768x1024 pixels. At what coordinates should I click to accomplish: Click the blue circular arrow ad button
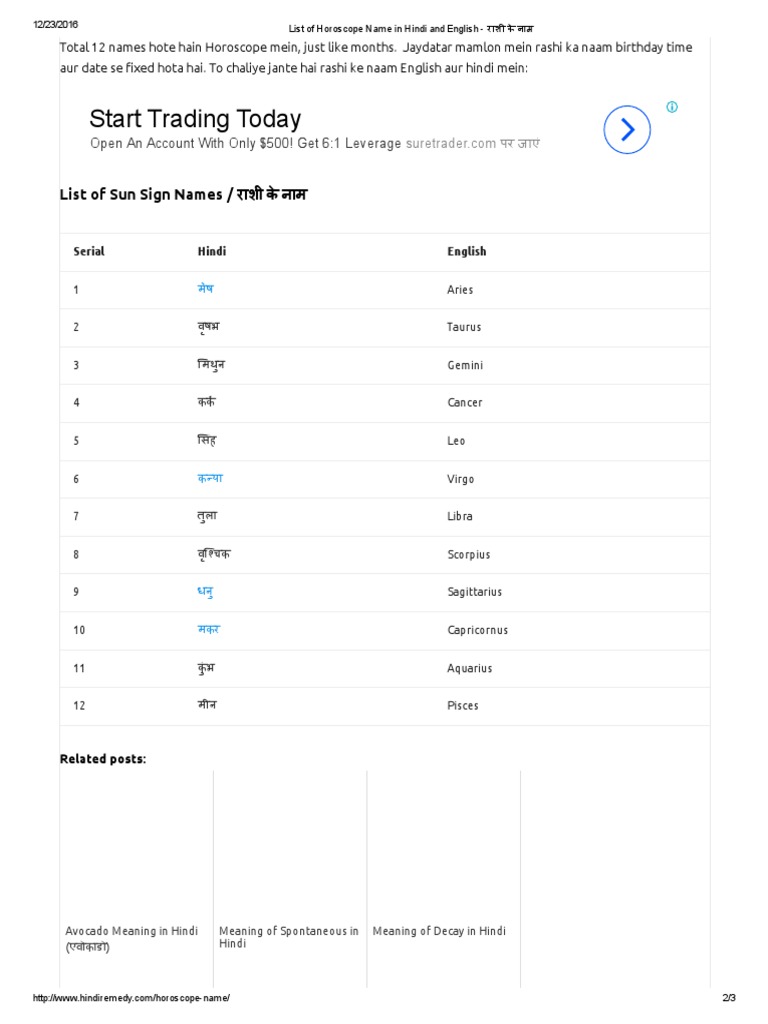627,129
